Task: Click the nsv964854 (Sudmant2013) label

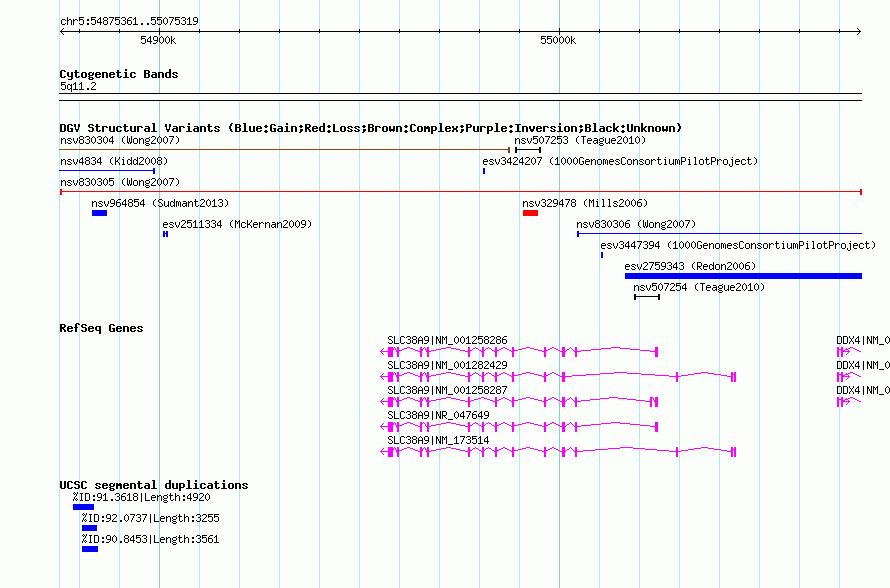Action: [160, 203]
